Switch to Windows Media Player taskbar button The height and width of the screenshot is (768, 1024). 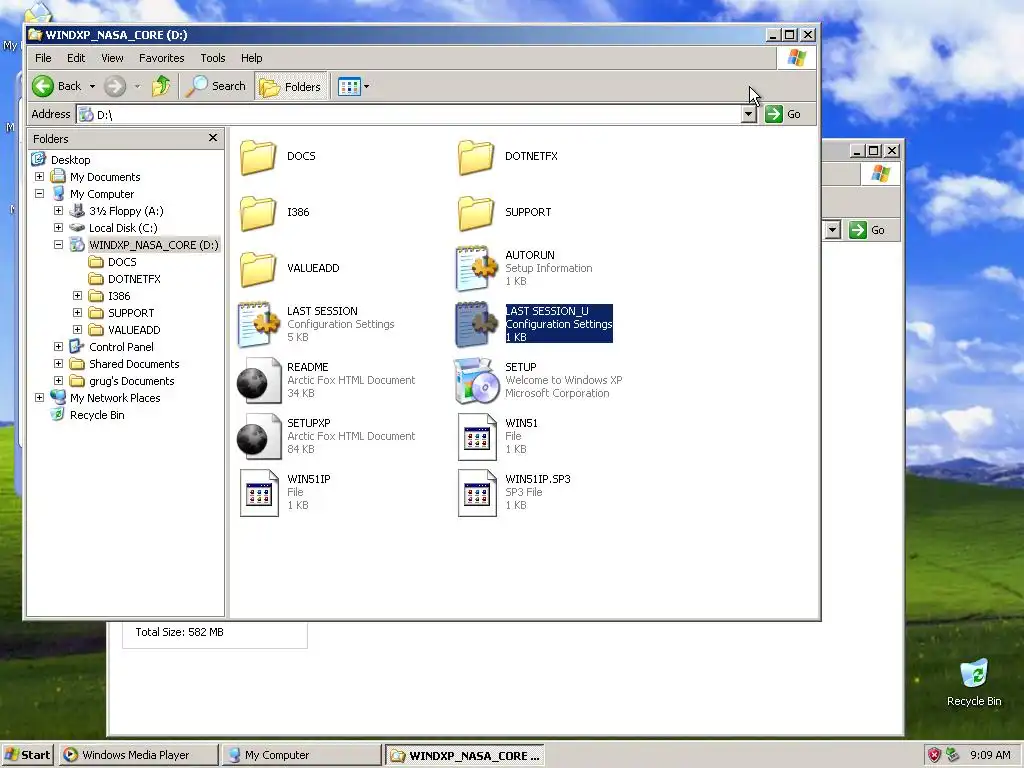(x=138, y=755)
